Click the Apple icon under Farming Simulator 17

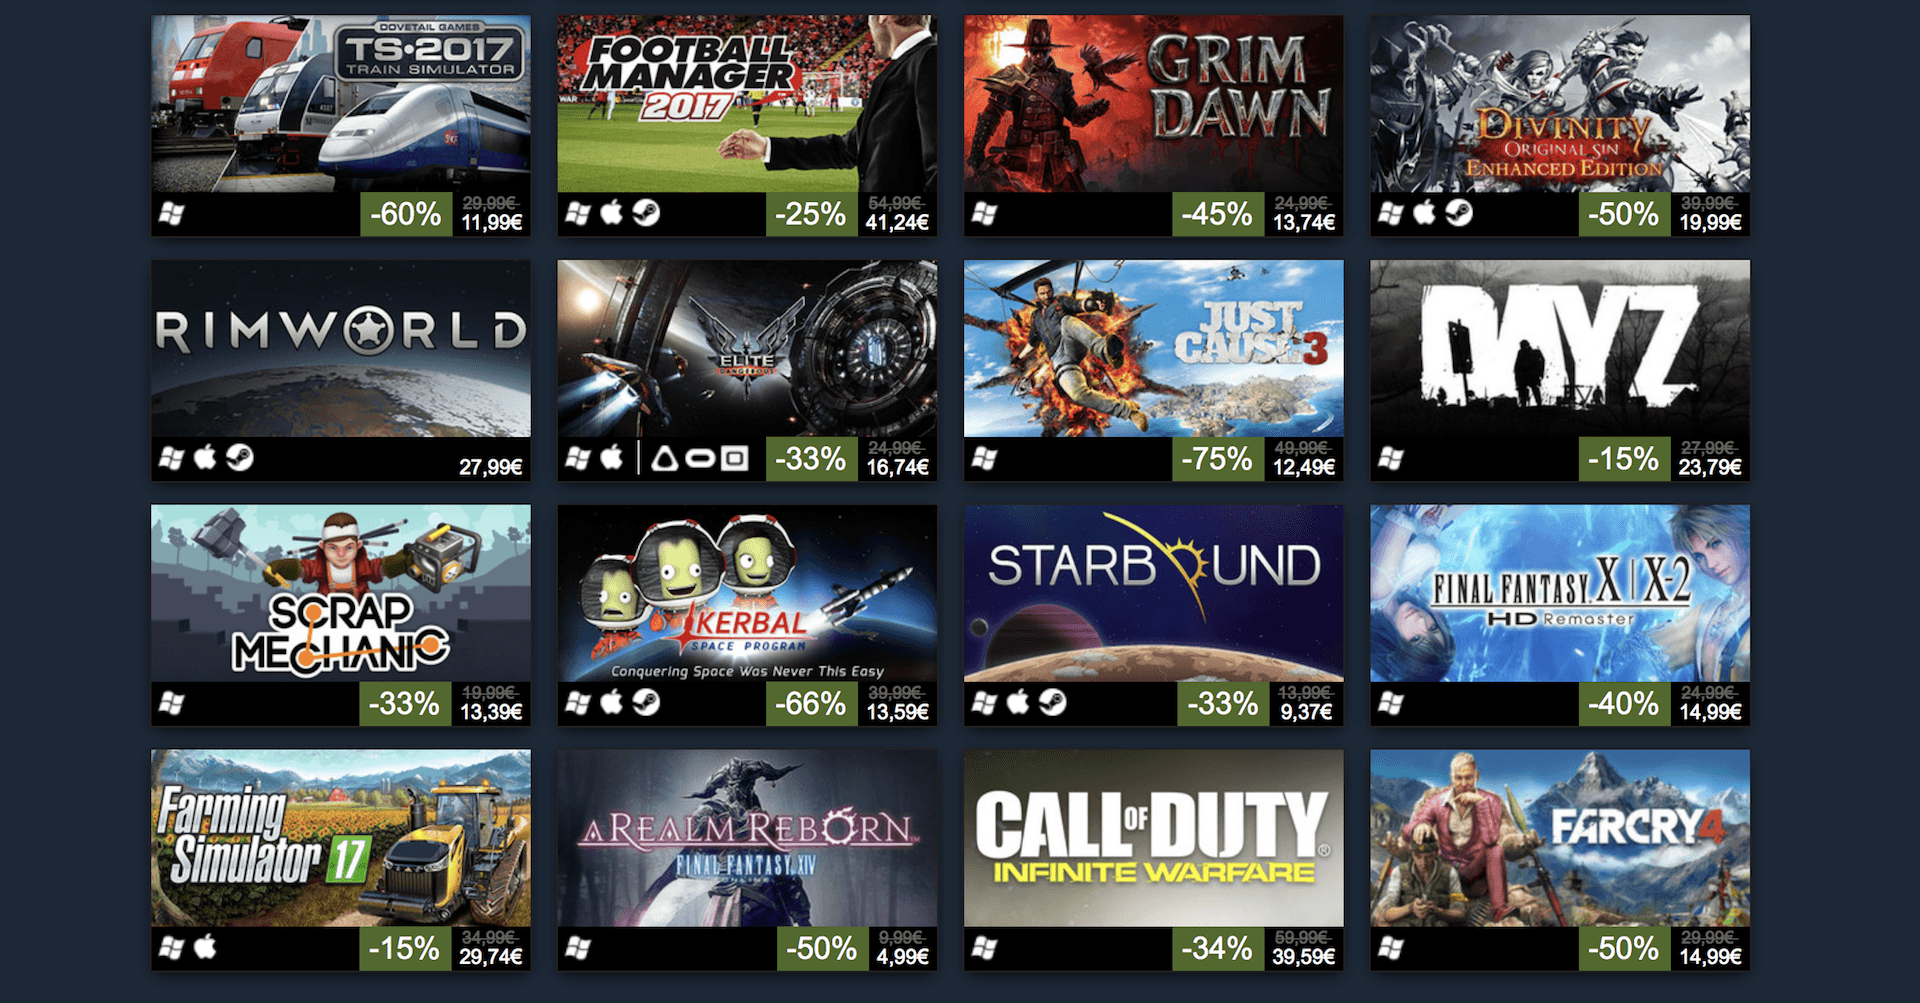tap(205, 946)
